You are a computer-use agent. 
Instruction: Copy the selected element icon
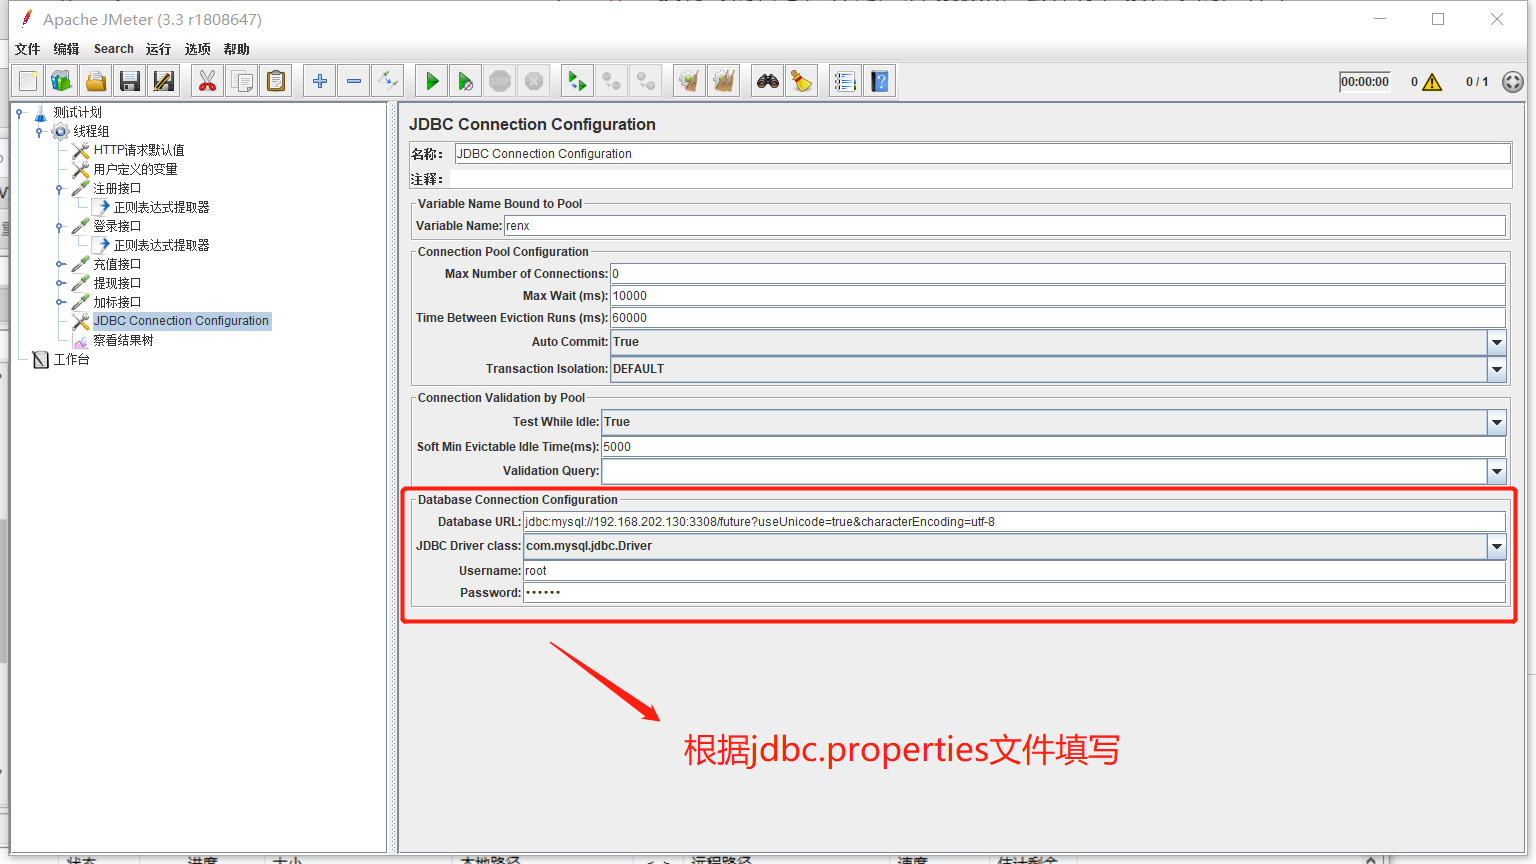[x=241, y=81]
